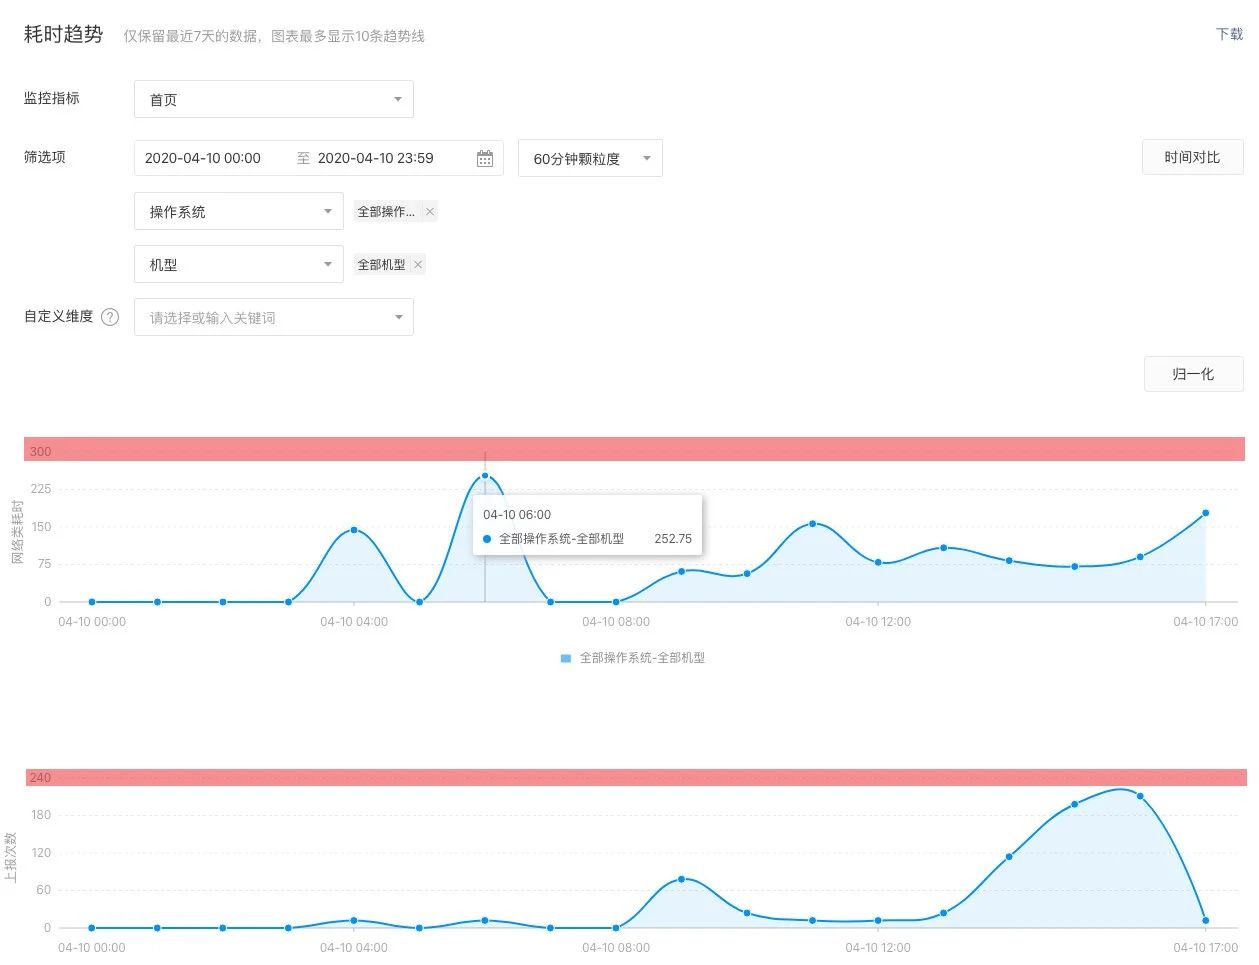
Task: Click the red 240 threshold band
Action: pos(635,777)
